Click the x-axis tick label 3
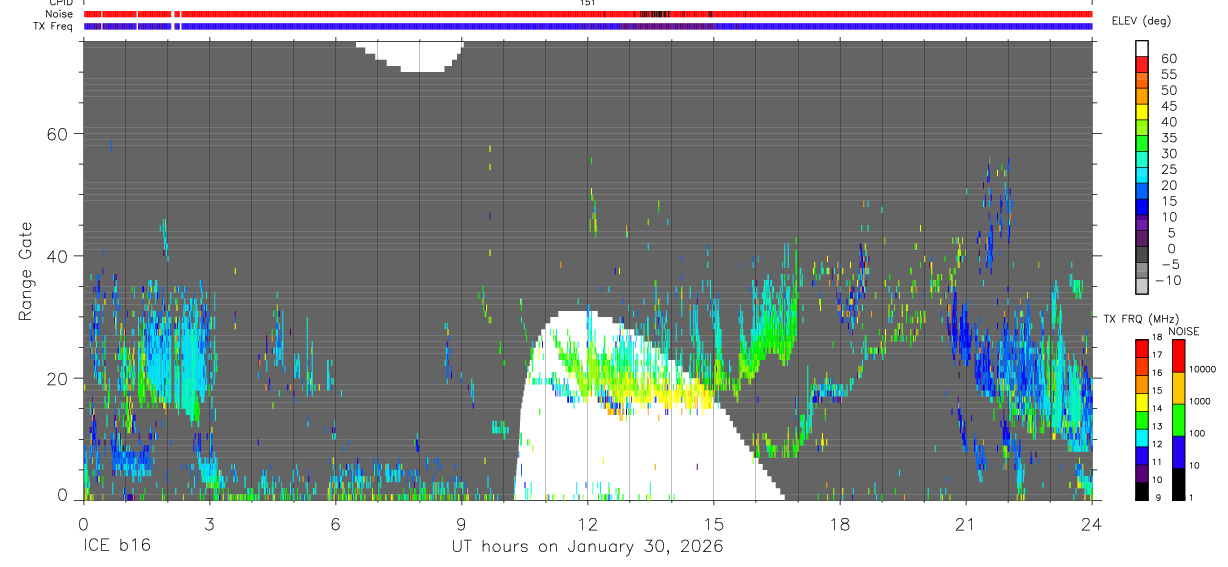This screenshot has width=1228, height=567. tap(209, 523)
